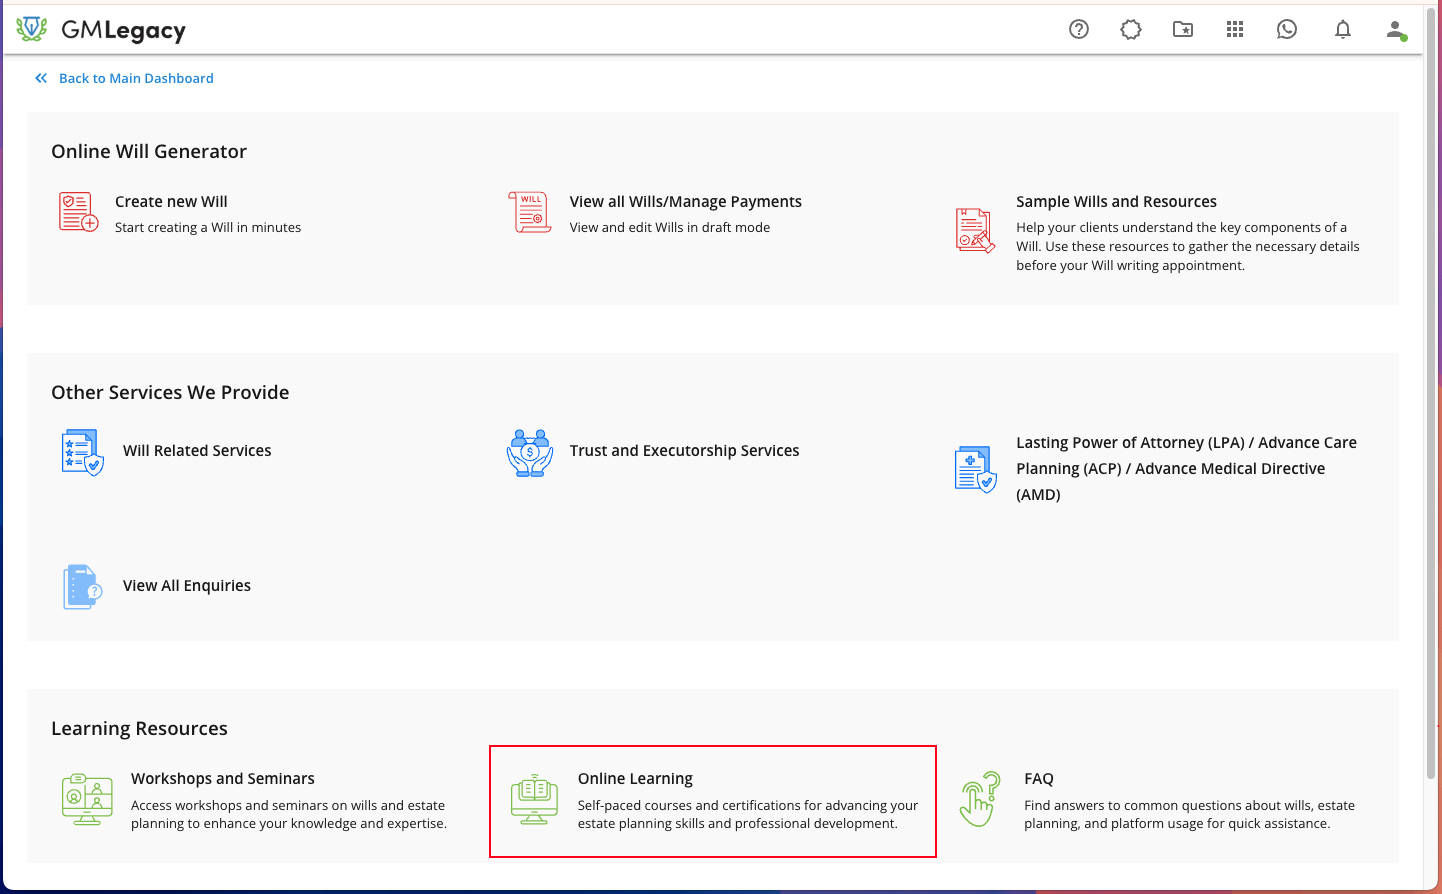
Task: Open the starred folder icon
Action: click(1183, 29)
